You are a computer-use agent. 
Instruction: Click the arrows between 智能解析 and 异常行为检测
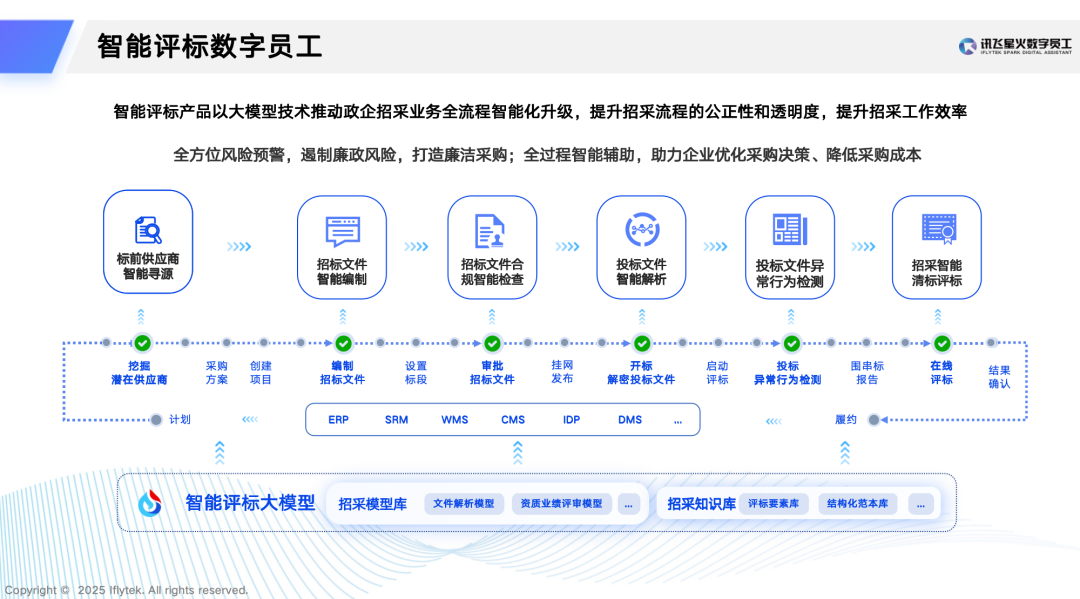[x=715, y=246]
